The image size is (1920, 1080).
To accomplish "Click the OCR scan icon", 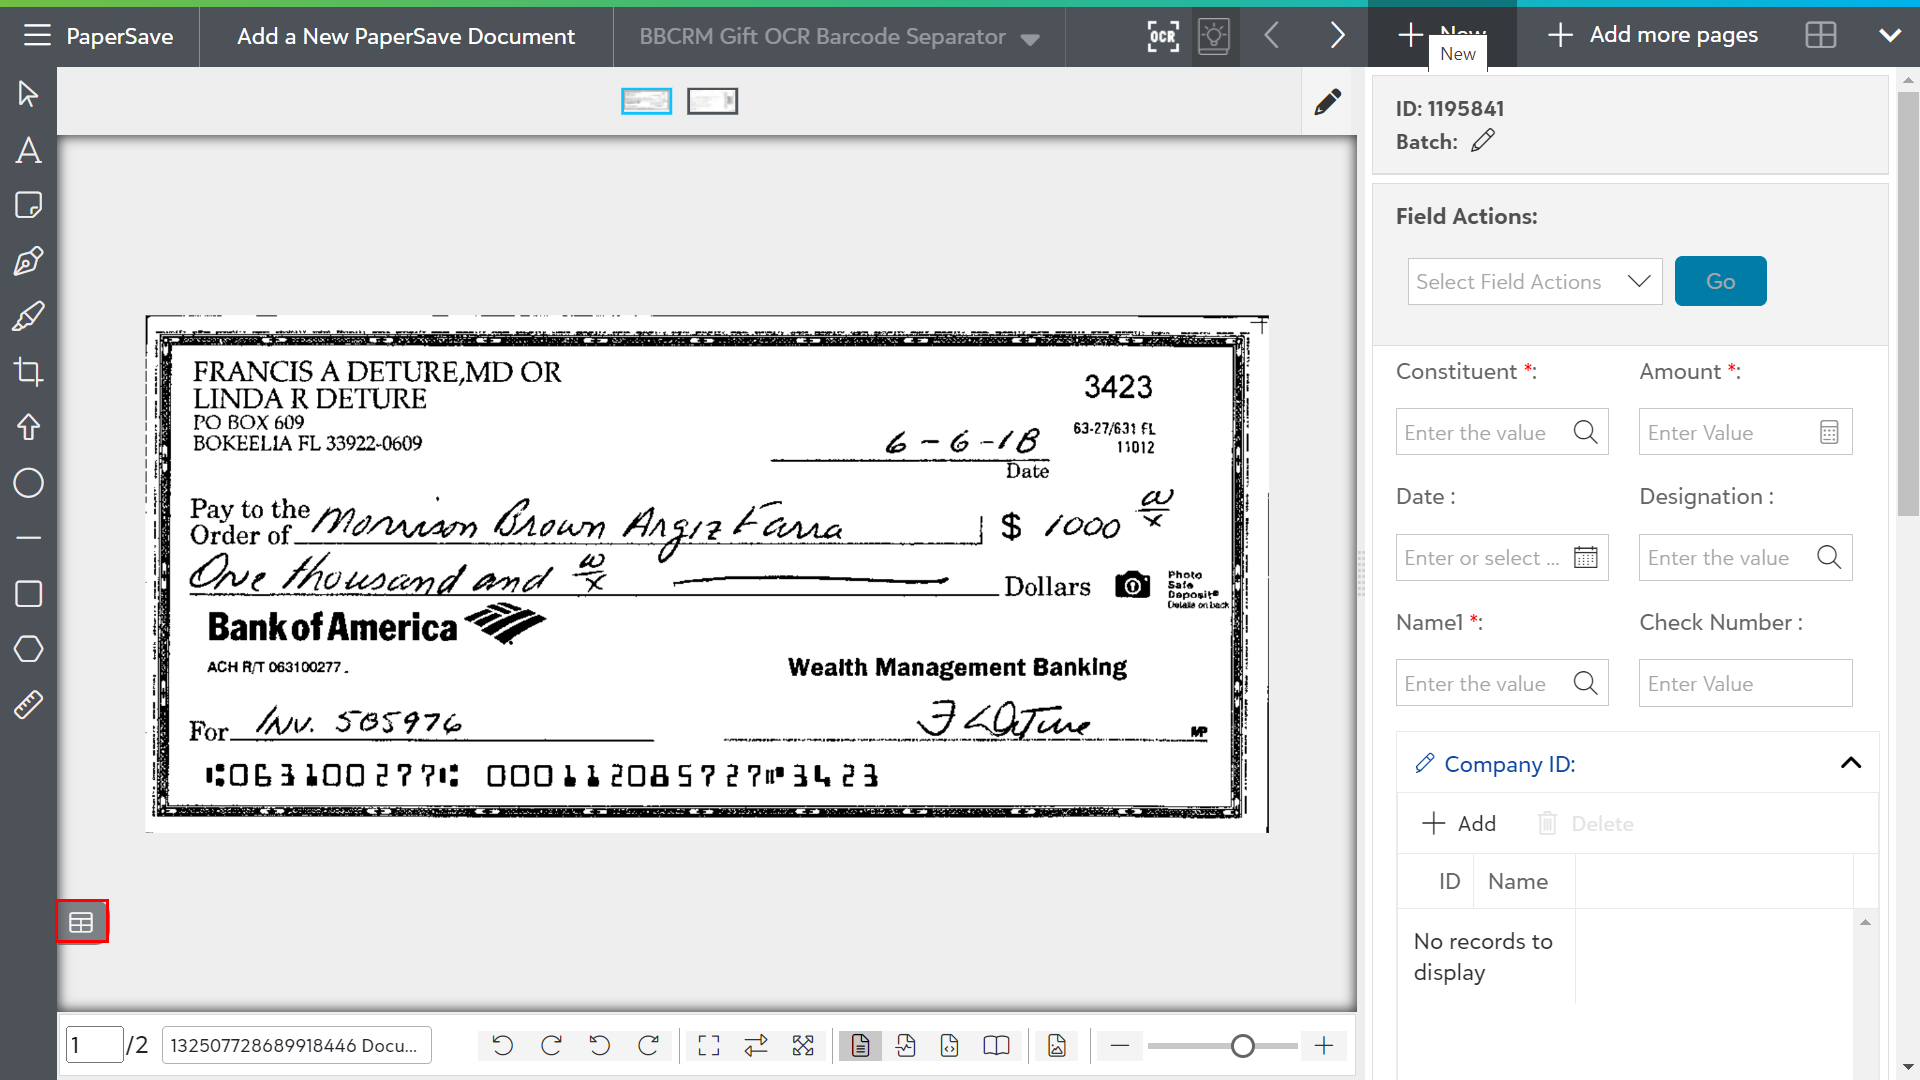I will (1162, 36).
